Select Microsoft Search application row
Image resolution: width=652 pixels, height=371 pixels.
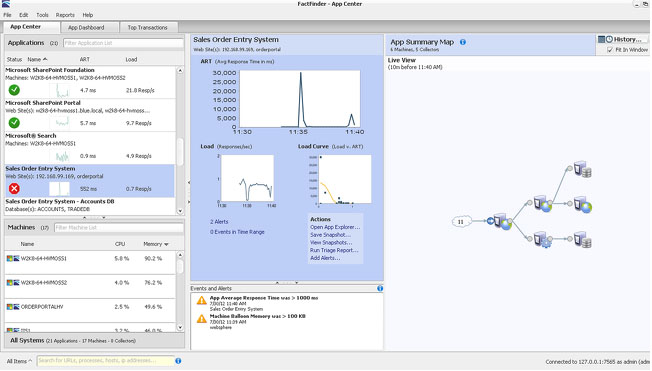pos(90,148)
